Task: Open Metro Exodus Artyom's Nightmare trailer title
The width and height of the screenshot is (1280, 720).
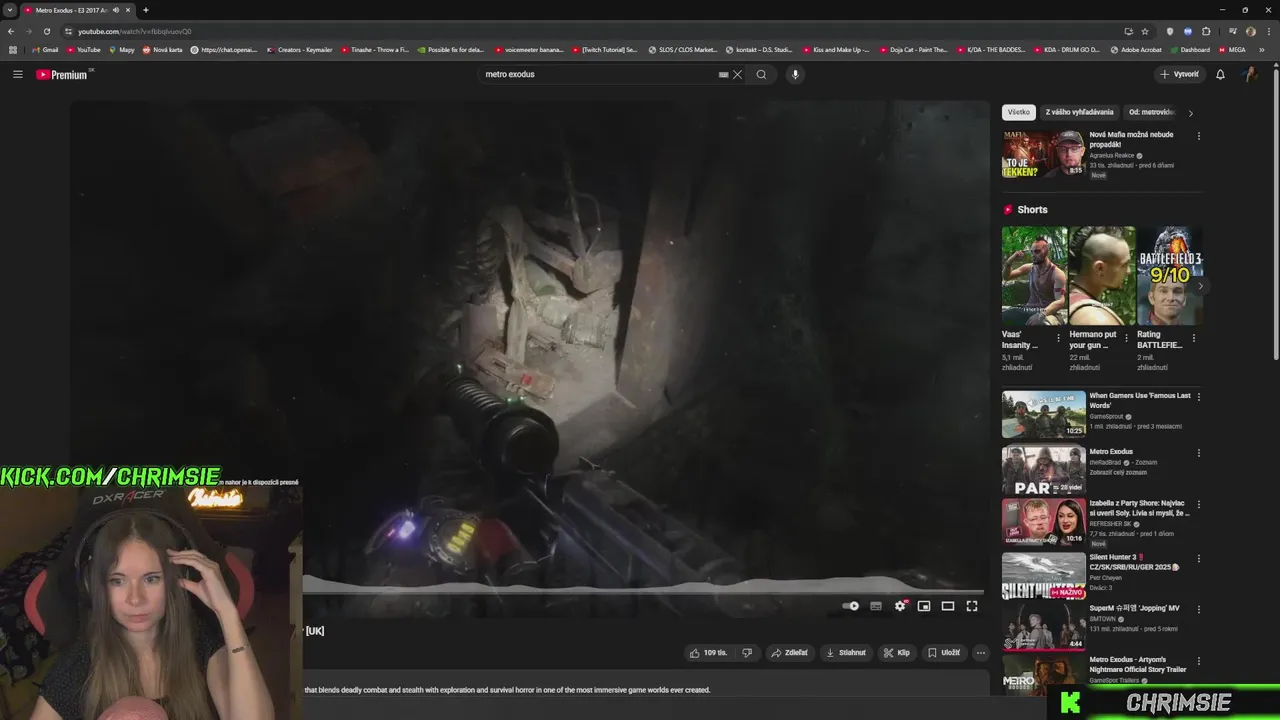Action: (x=1138, y=664)
